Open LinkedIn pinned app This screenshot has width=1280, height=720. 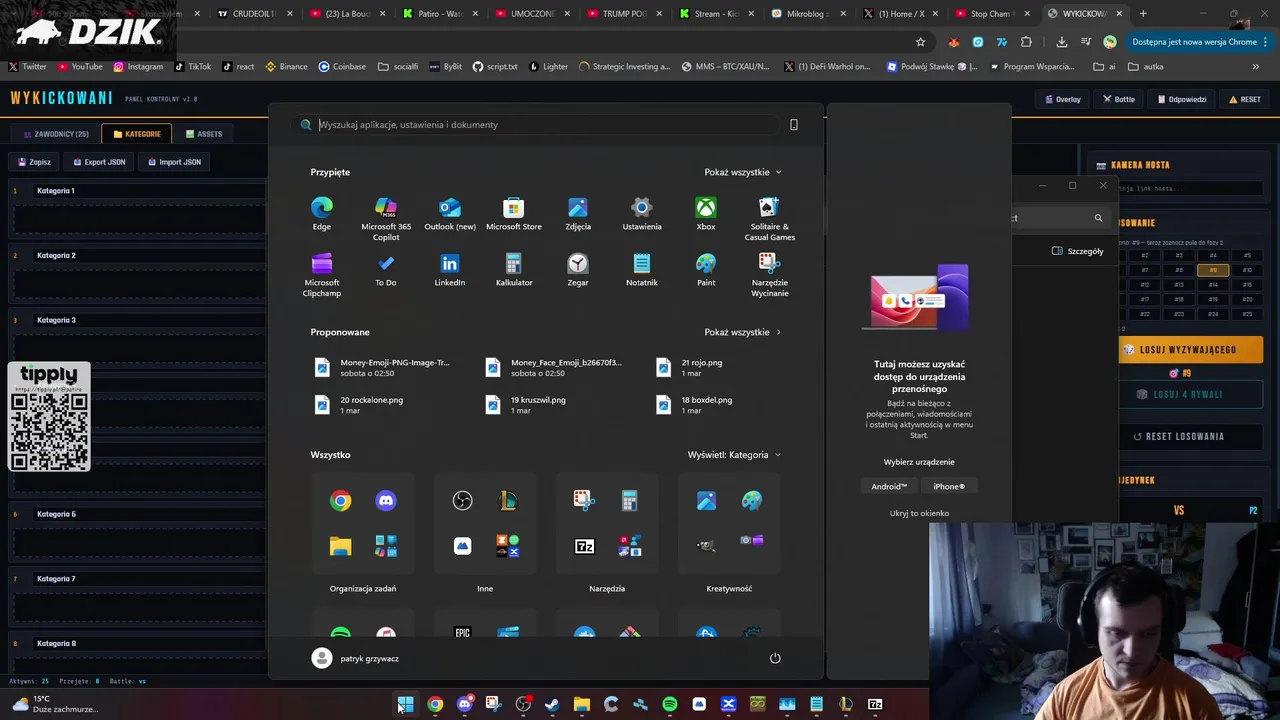click(450, 269)
